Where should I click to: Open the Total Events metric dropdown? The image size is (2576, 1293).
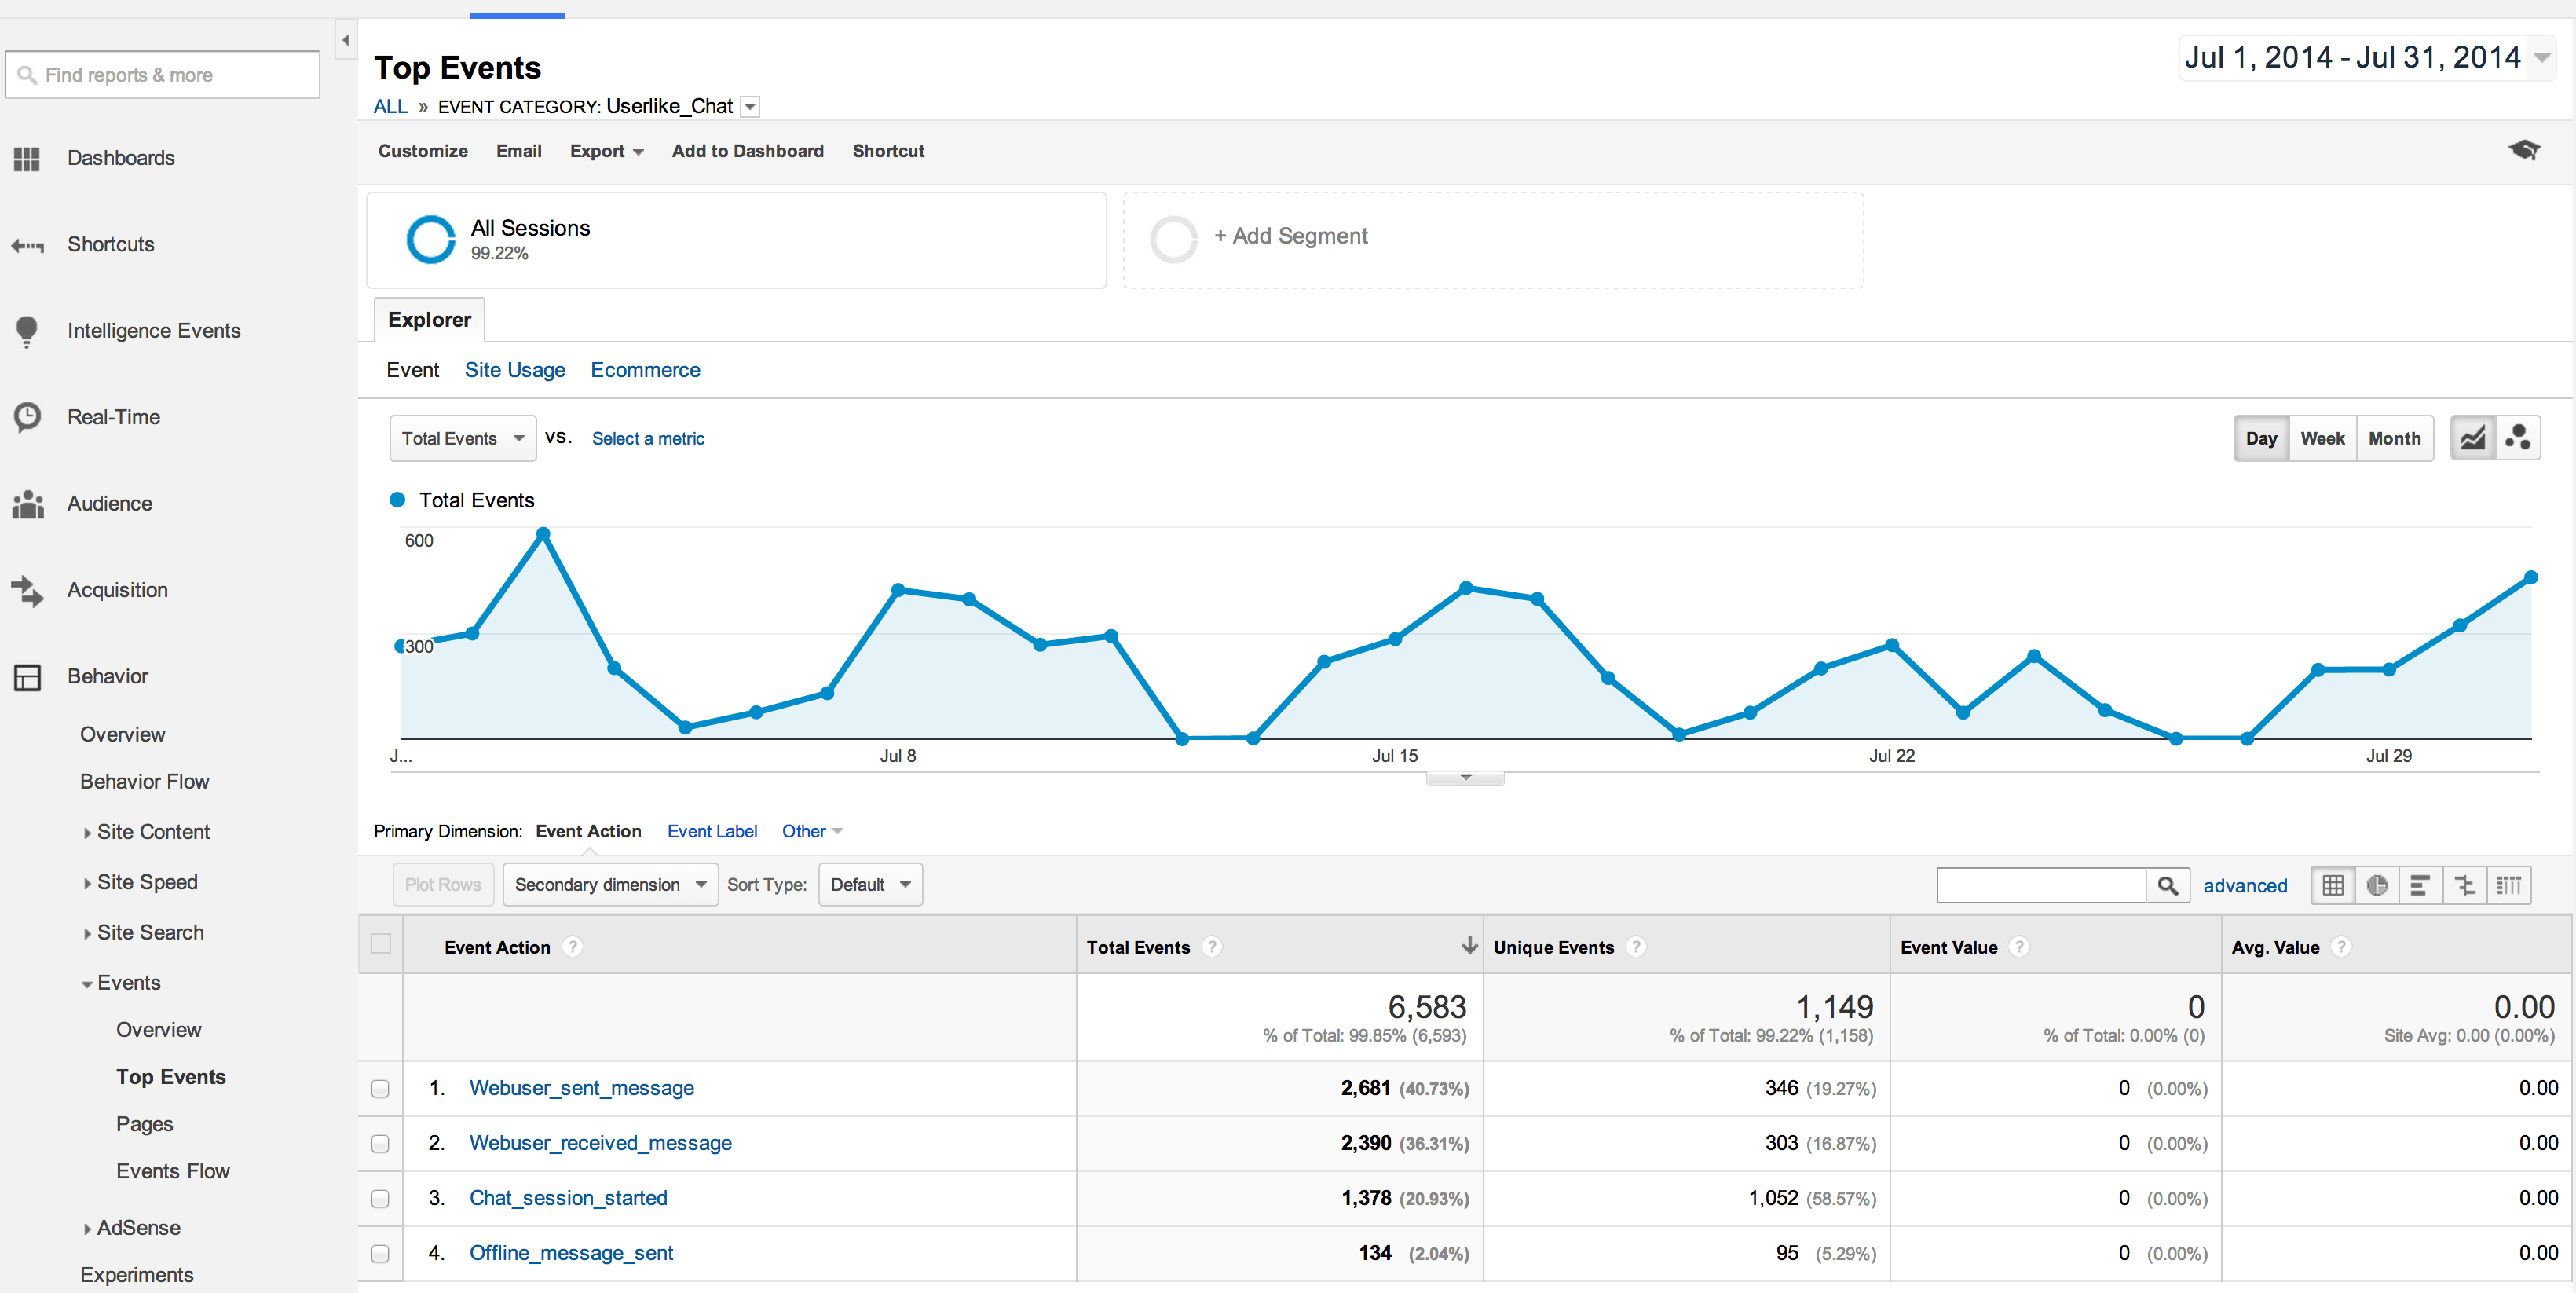(462, 438)
